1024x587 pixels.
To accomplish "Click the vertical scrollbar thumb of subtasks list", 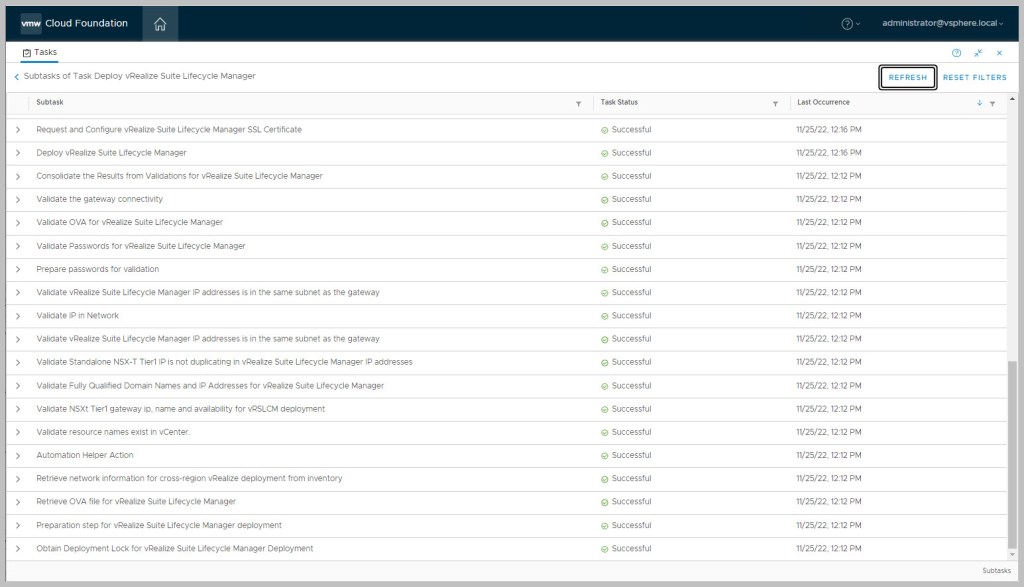I will click(1012, 454).
